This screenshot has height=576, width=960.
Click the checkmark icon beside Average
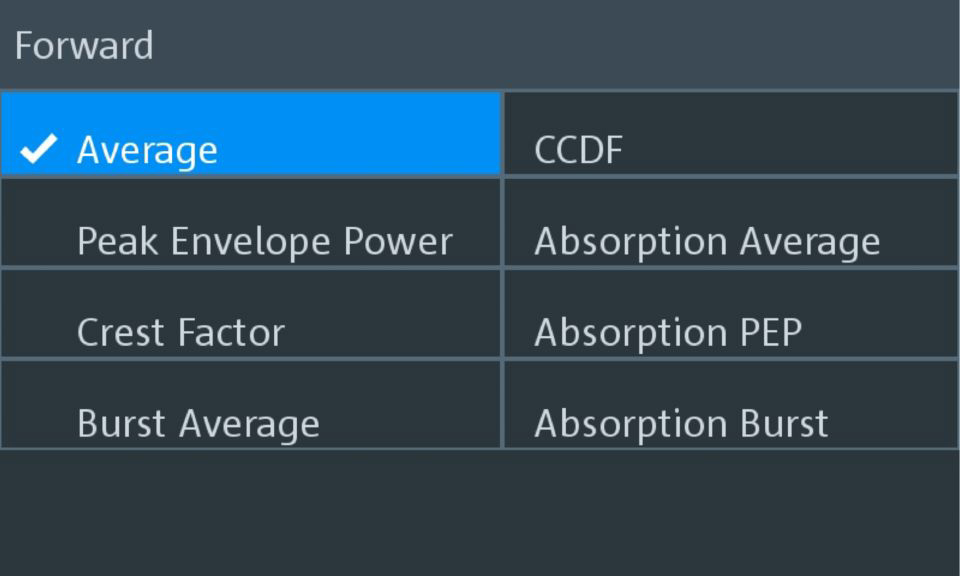39,150
